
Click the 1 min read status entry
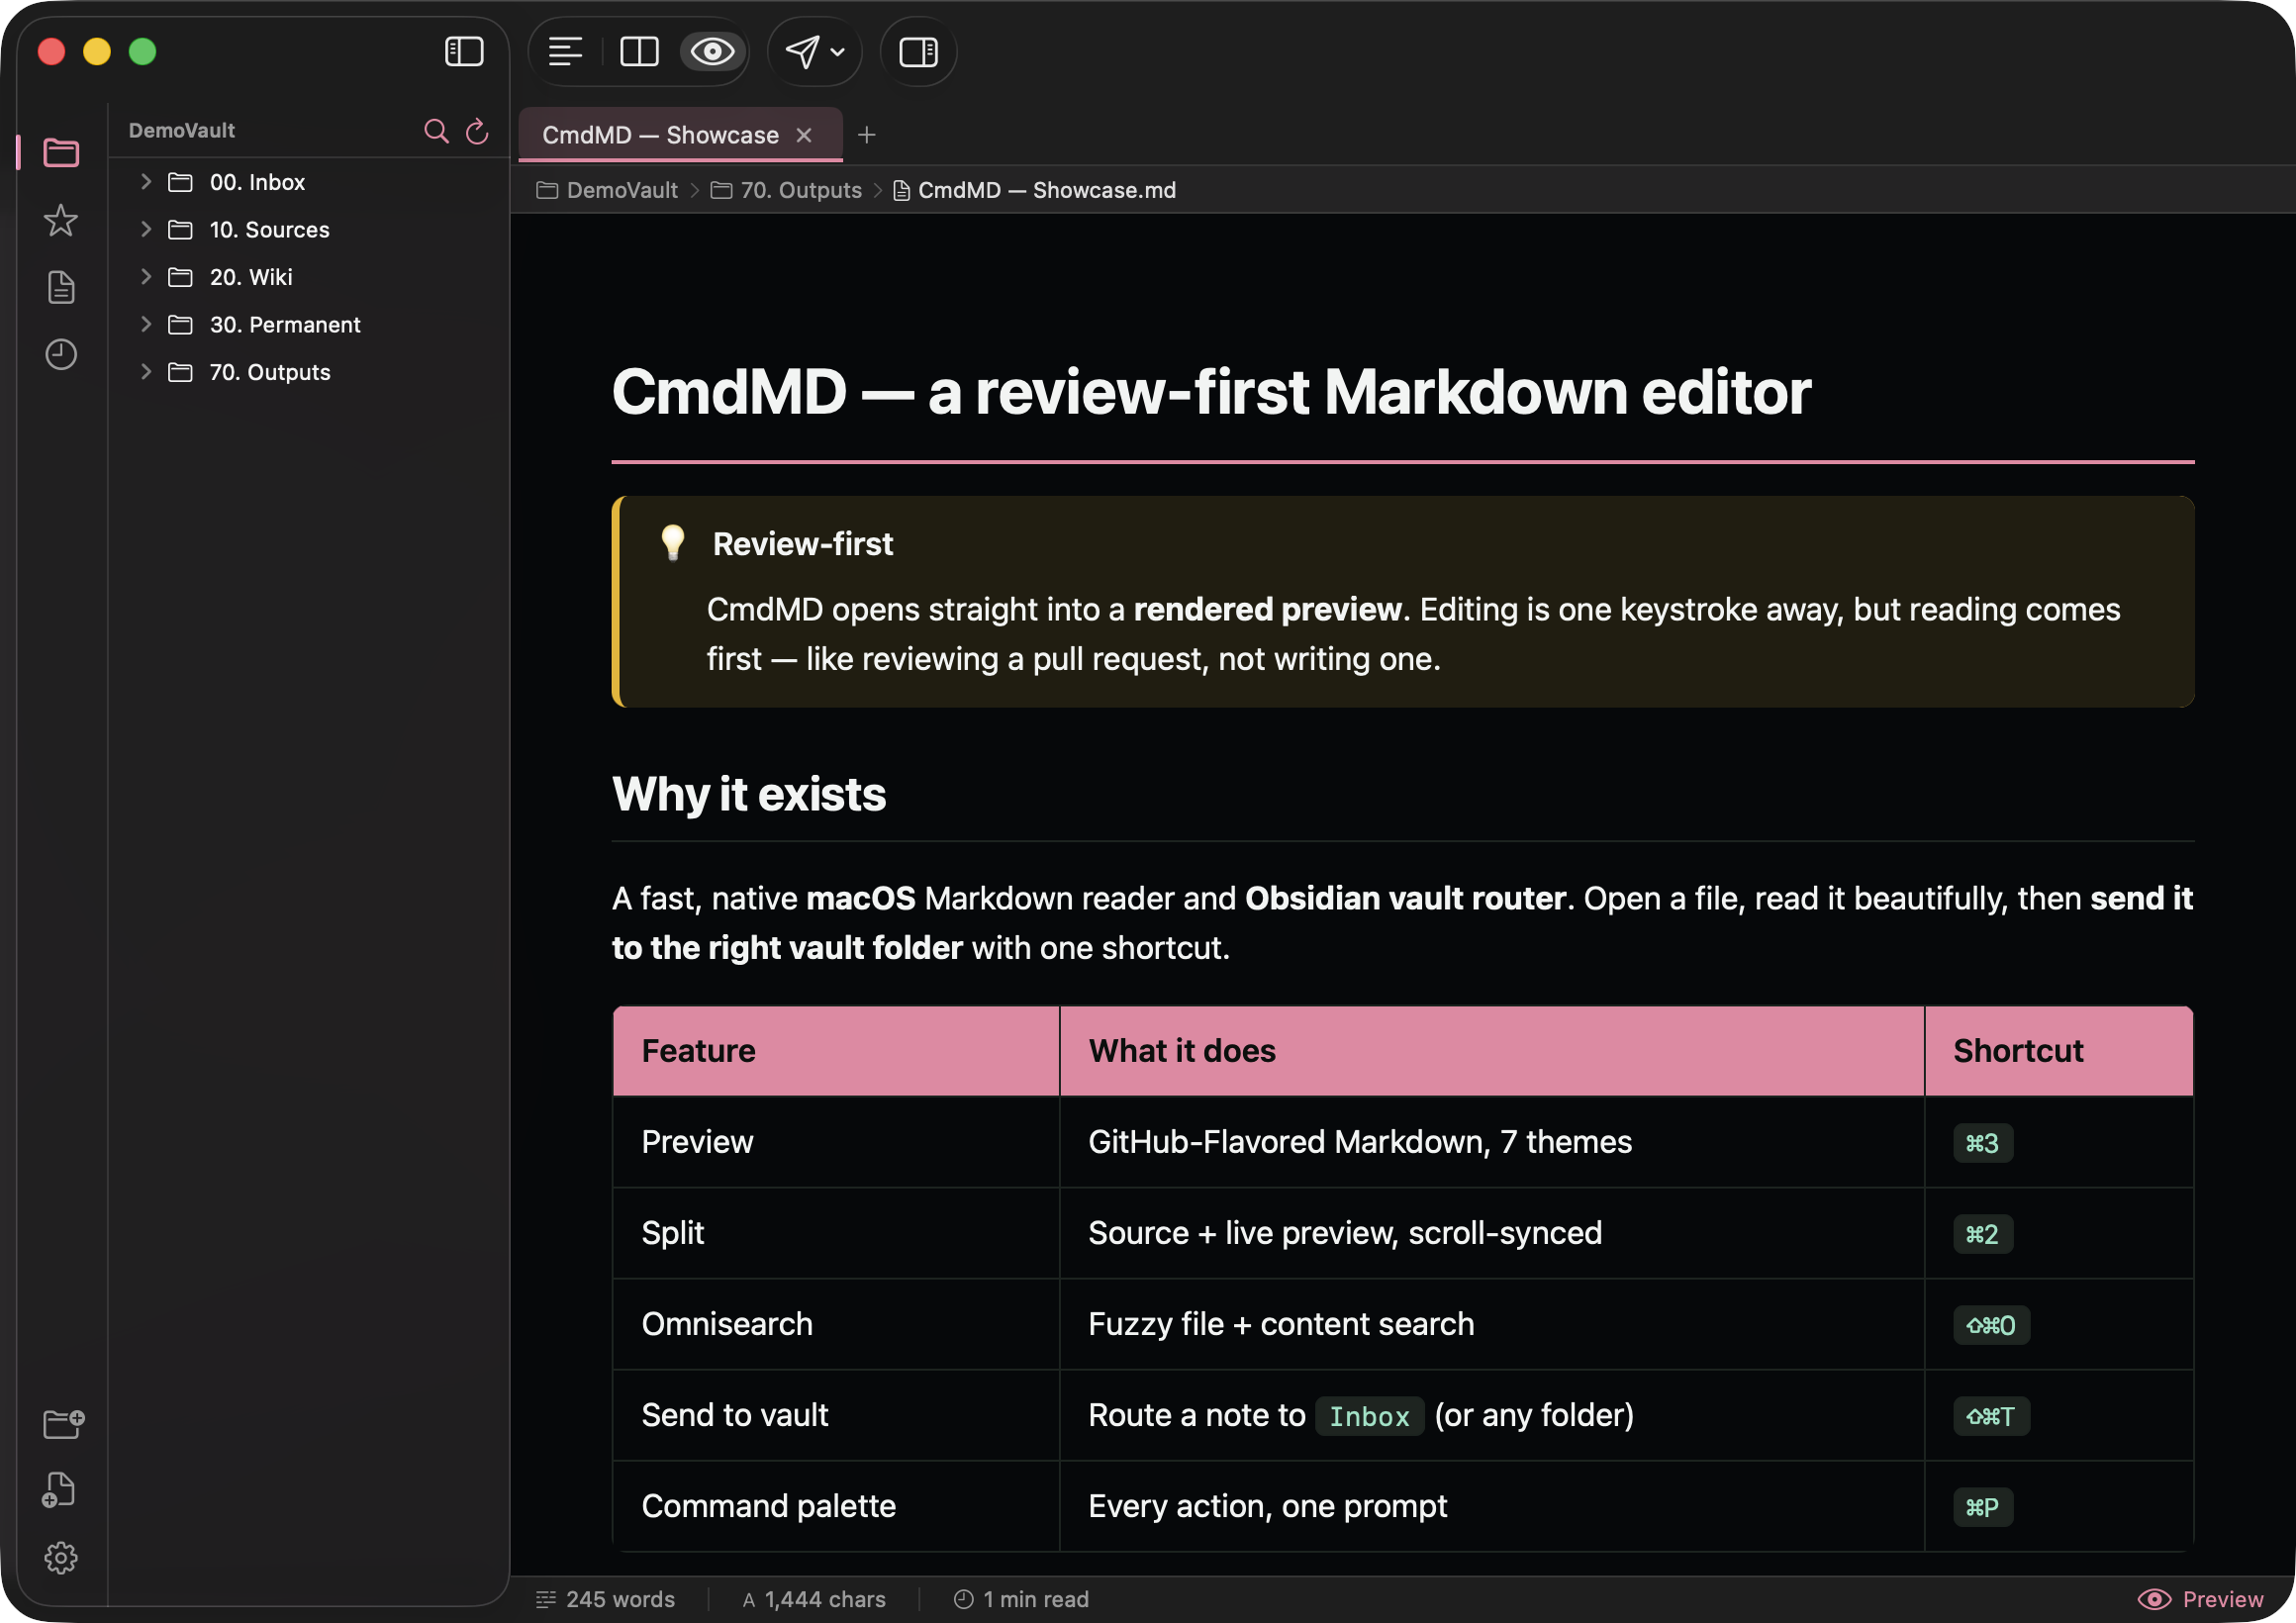pyautogui.click(x=1021, y=1599)
